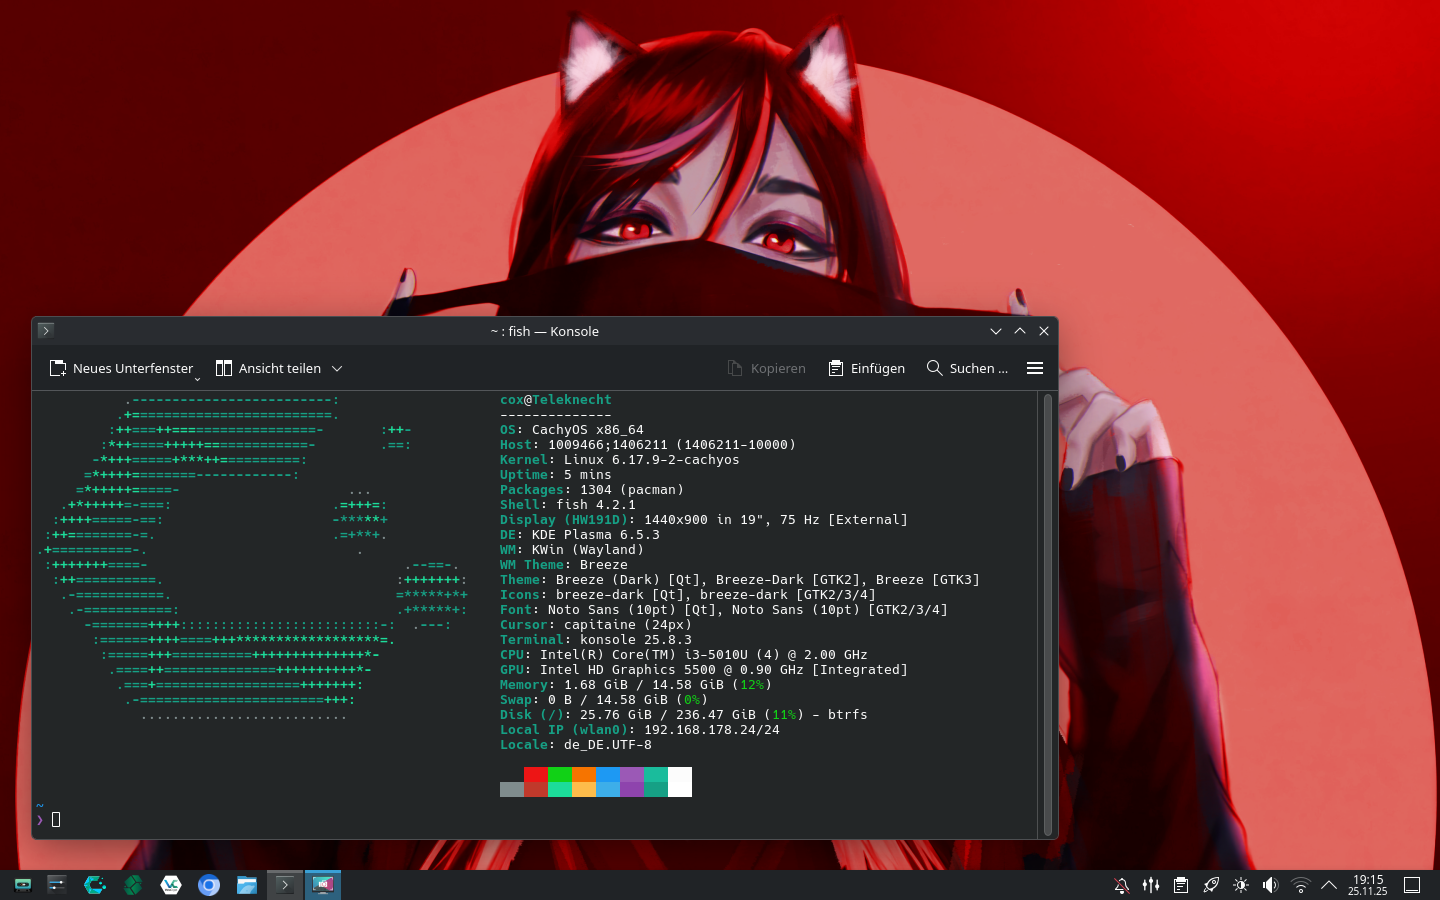Click the clock showing 19:15

point(1368,885)
